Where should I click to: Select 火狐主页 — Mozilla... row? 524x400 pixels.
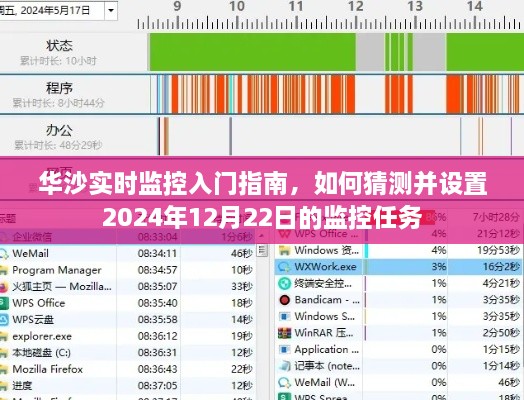(x=128, y=286)
